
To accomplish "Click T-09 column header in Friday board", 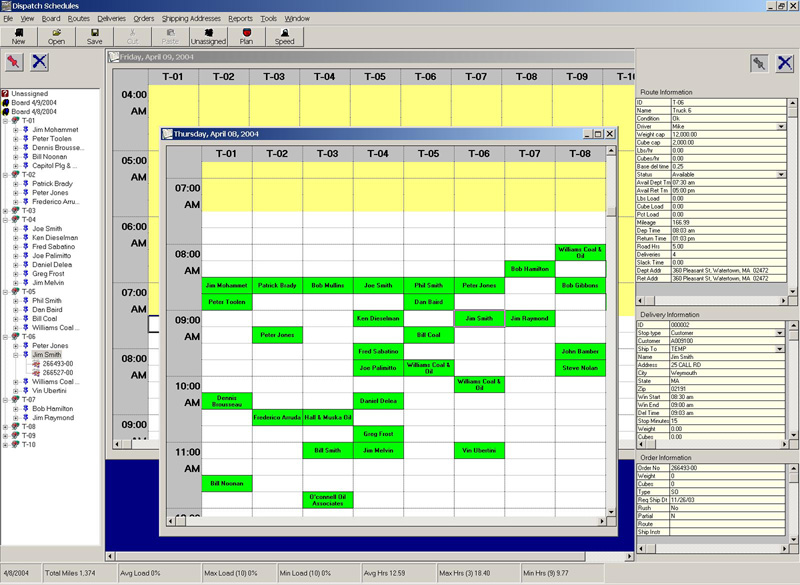I will point(577,77).
